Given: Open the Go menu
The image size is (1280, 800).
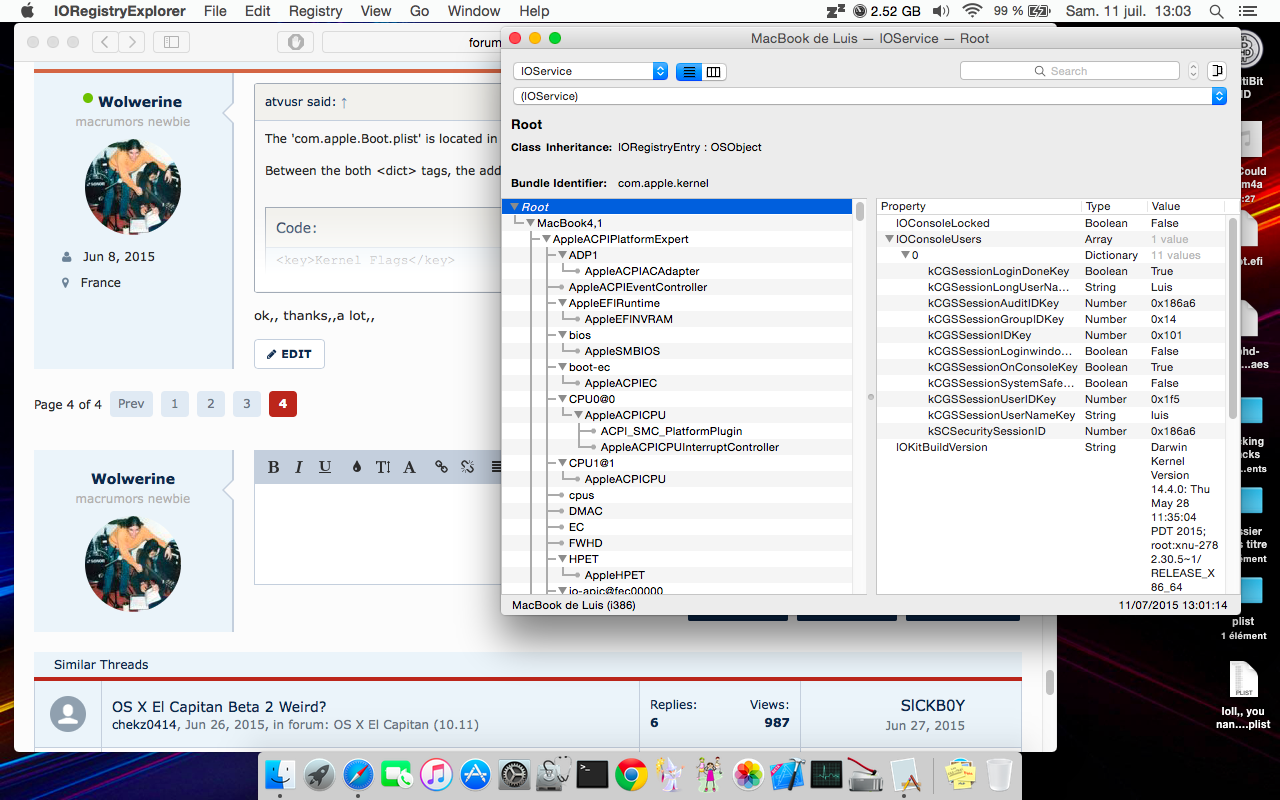Looking at the screenshot, I should 420,11.
